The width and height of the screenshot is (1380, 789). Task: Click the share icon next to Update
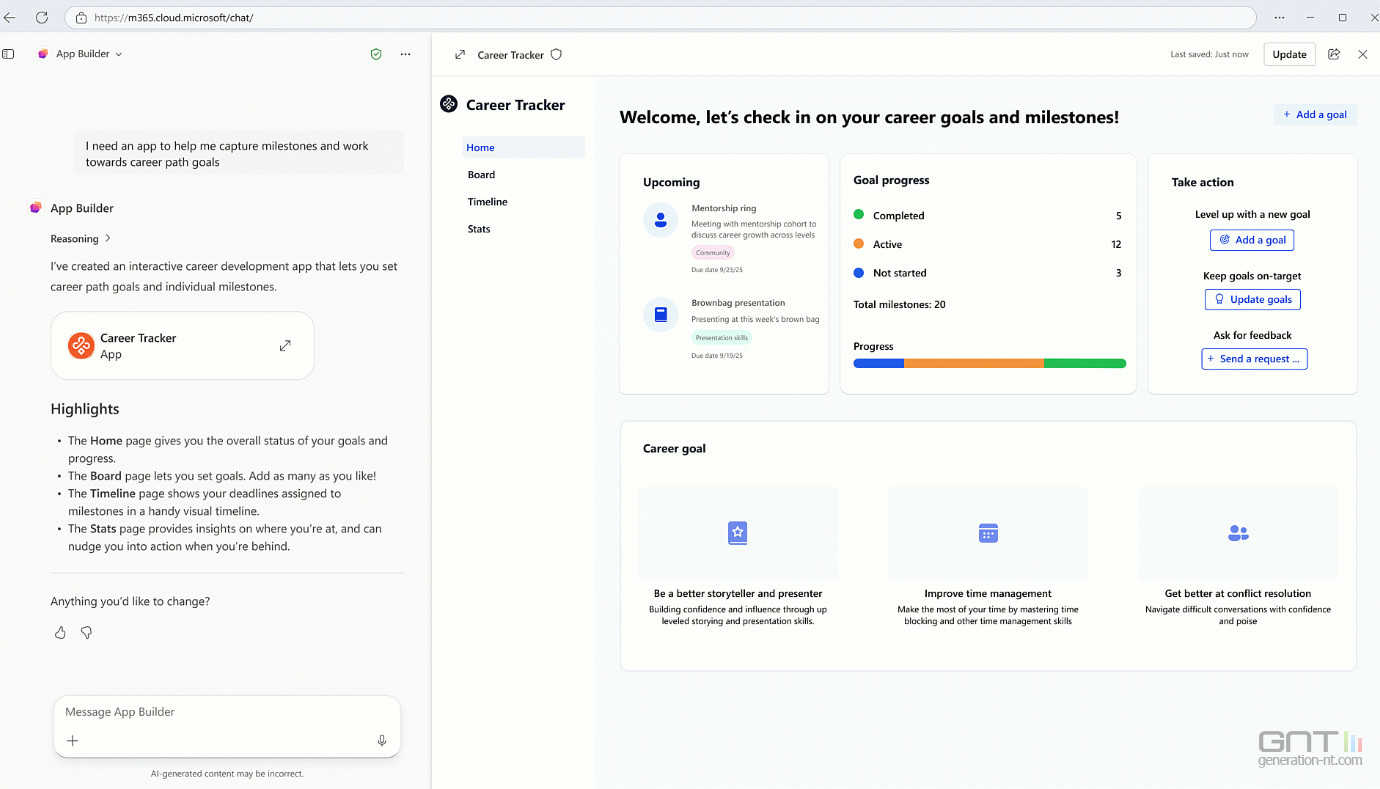click(x=1334, y=54)
